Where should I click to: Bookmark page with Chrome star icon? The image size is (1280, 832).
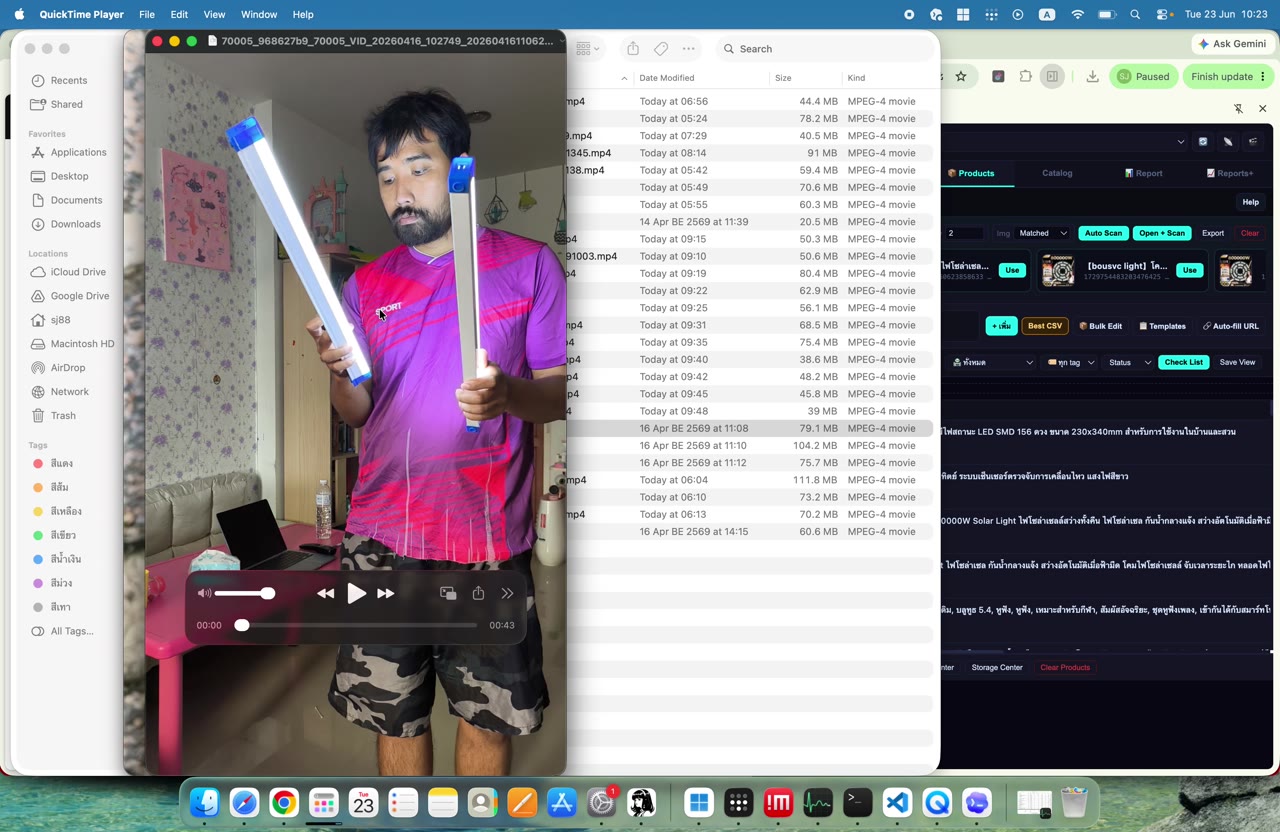961,76
